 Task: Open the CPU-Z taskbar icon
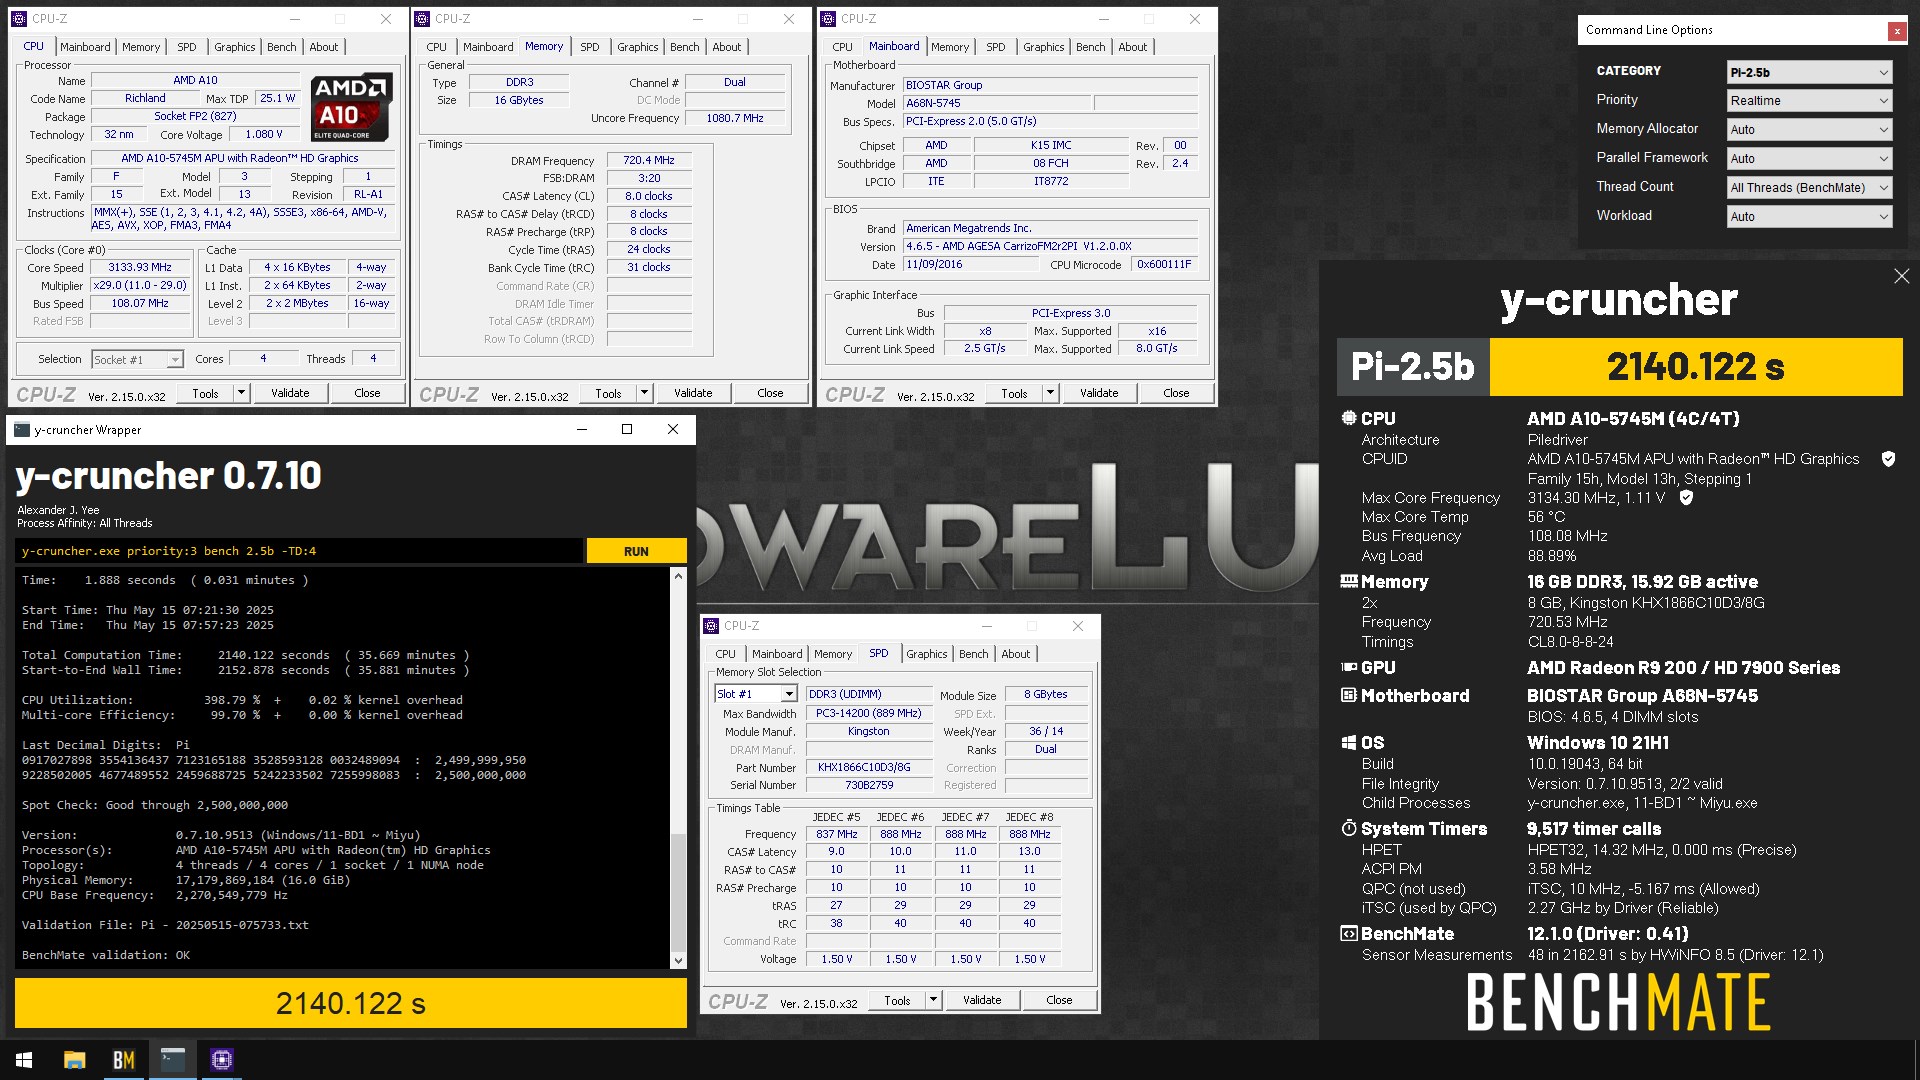(222, 1060)
